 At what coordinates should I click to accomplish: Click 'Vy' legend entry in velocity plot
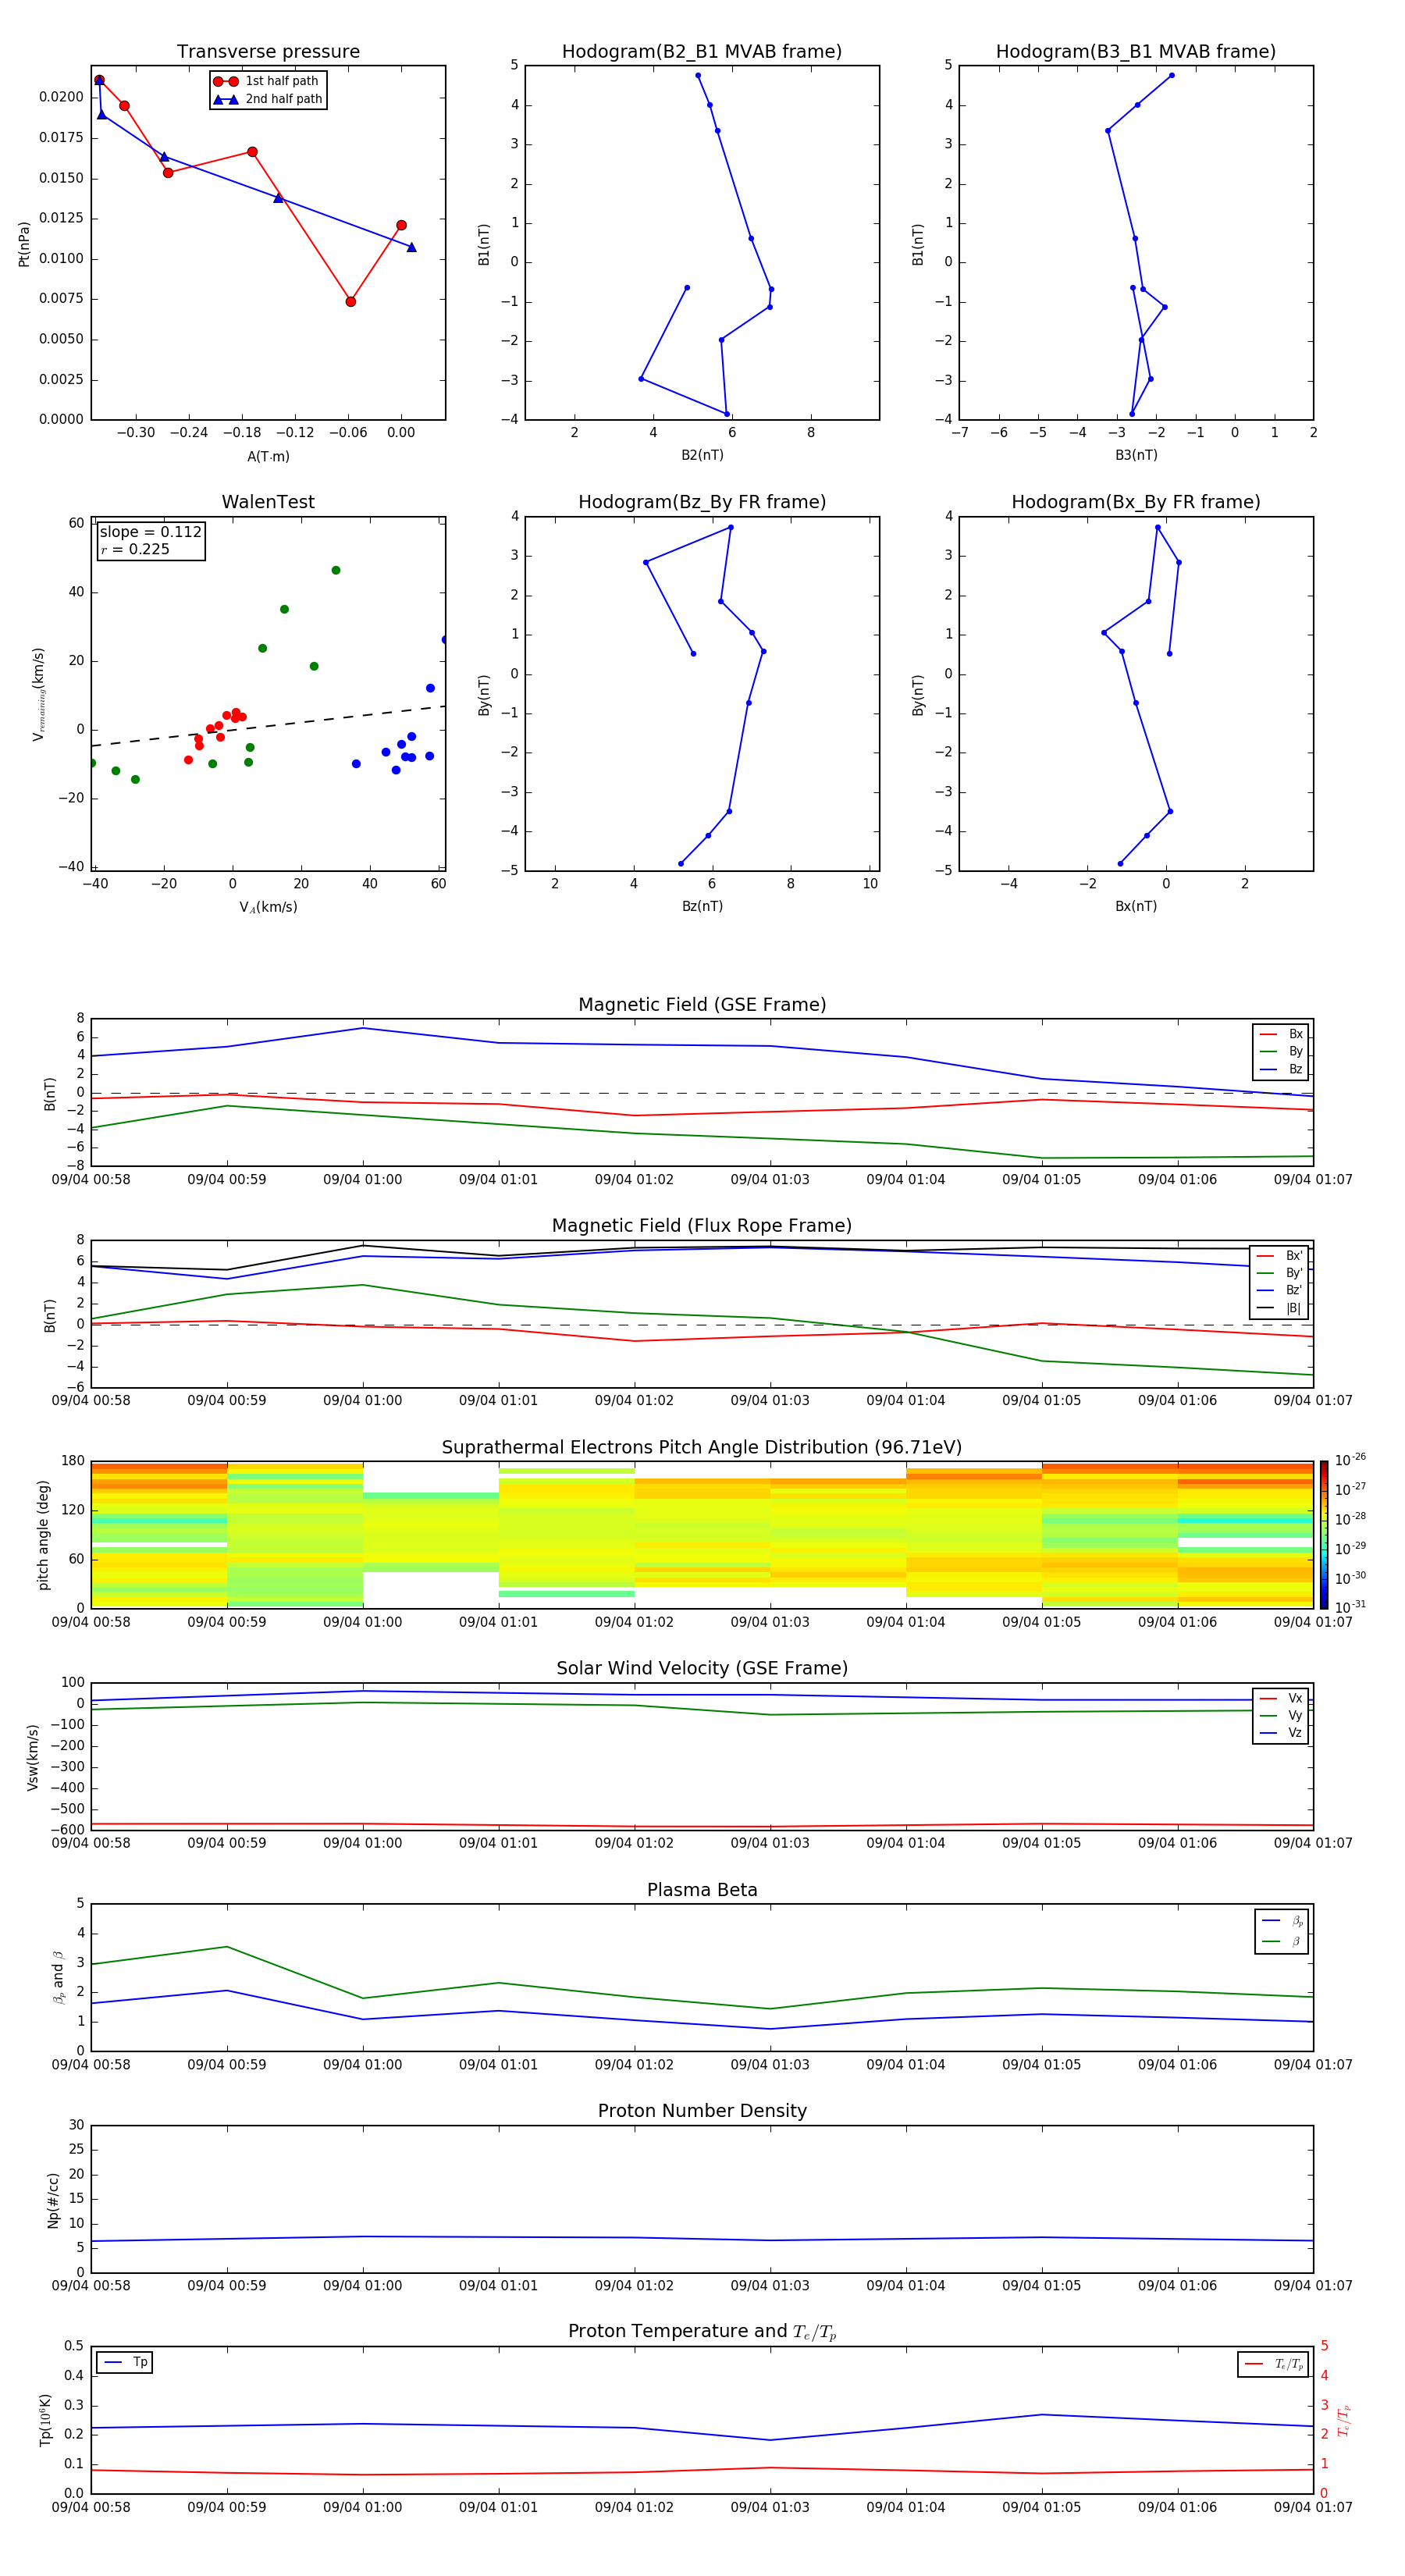click(1281, 1715)
